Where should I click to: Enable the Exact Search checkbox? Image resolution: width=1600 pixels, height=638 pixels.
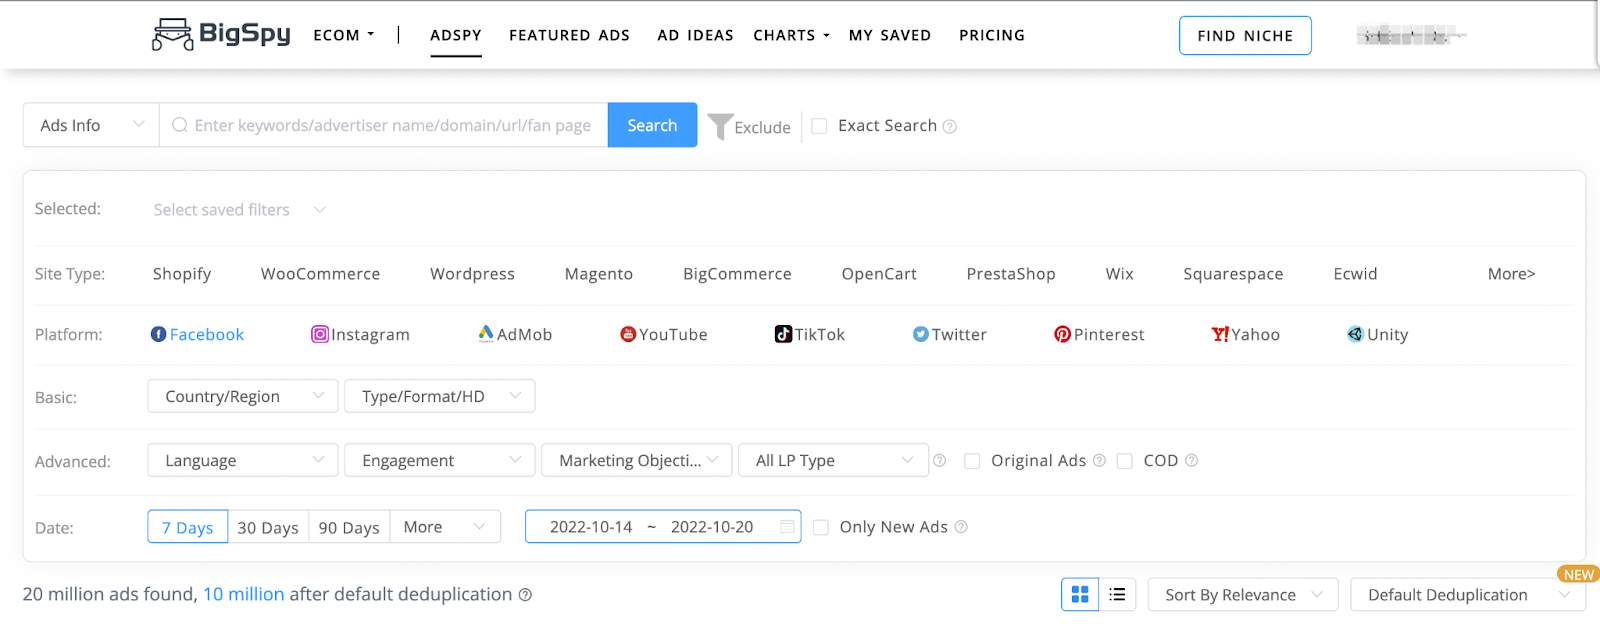pos(819,126)
